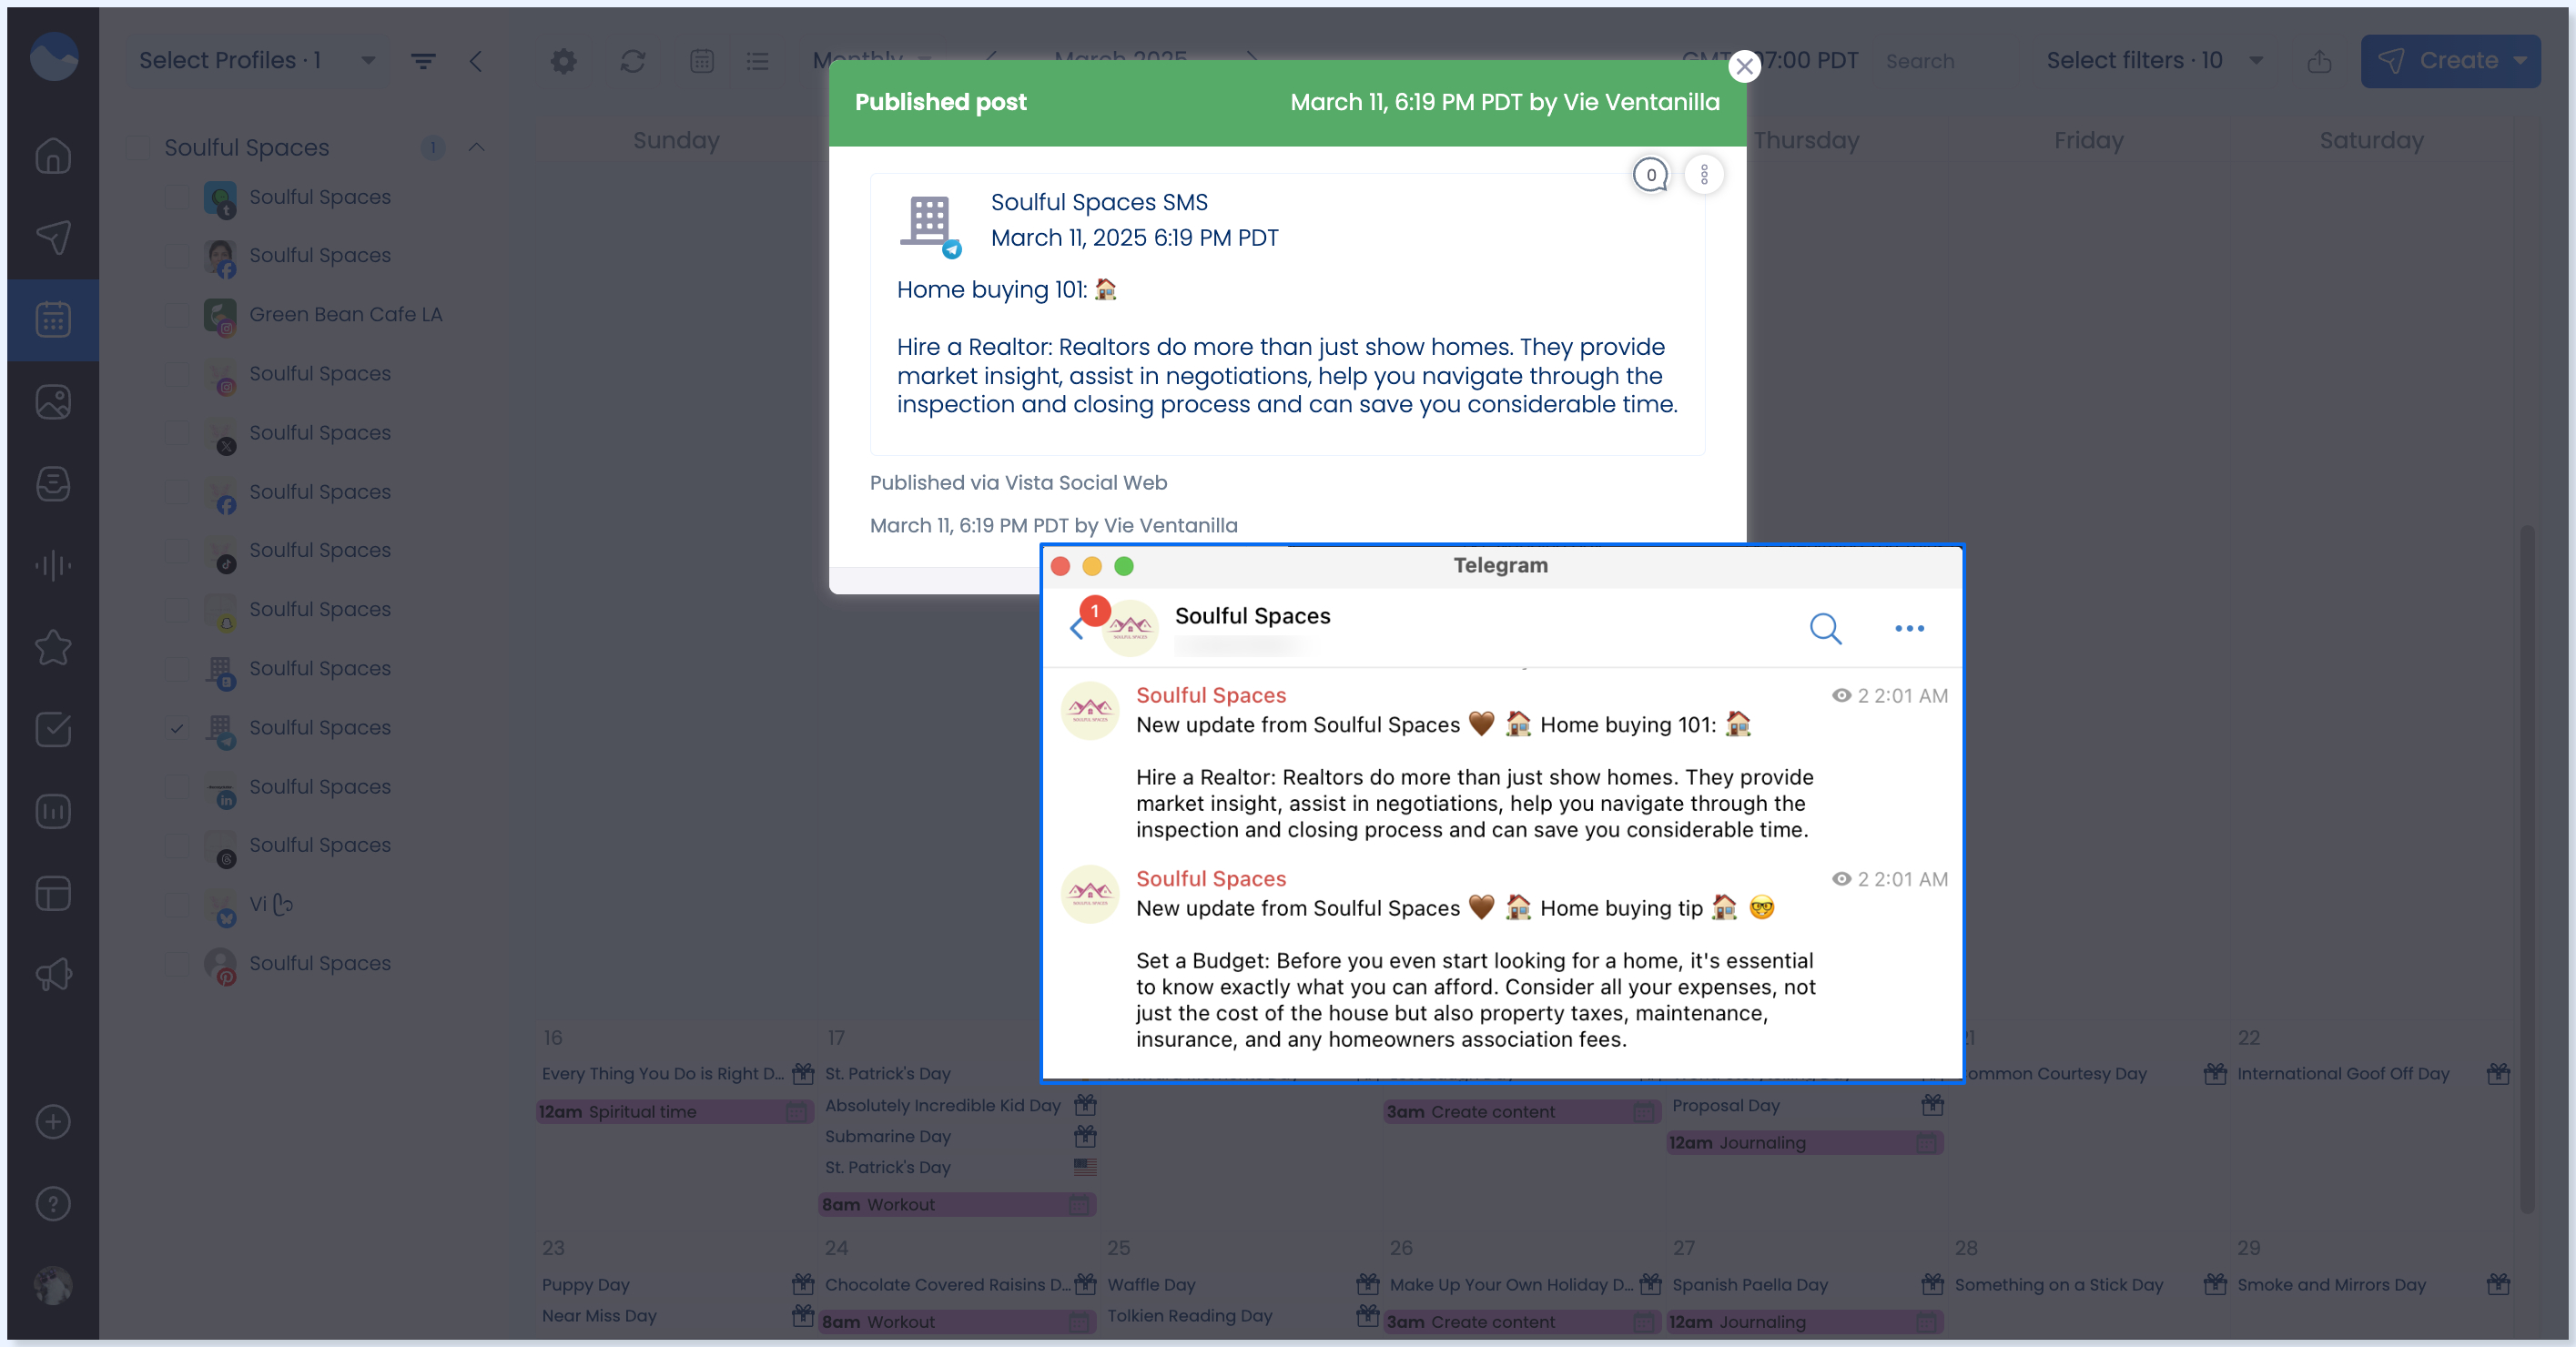The height and width of the screenshot is (1347, 2576).
Task: Click the Vista Social logo icon
Action: pyautogui.click(x=53, y=56)
